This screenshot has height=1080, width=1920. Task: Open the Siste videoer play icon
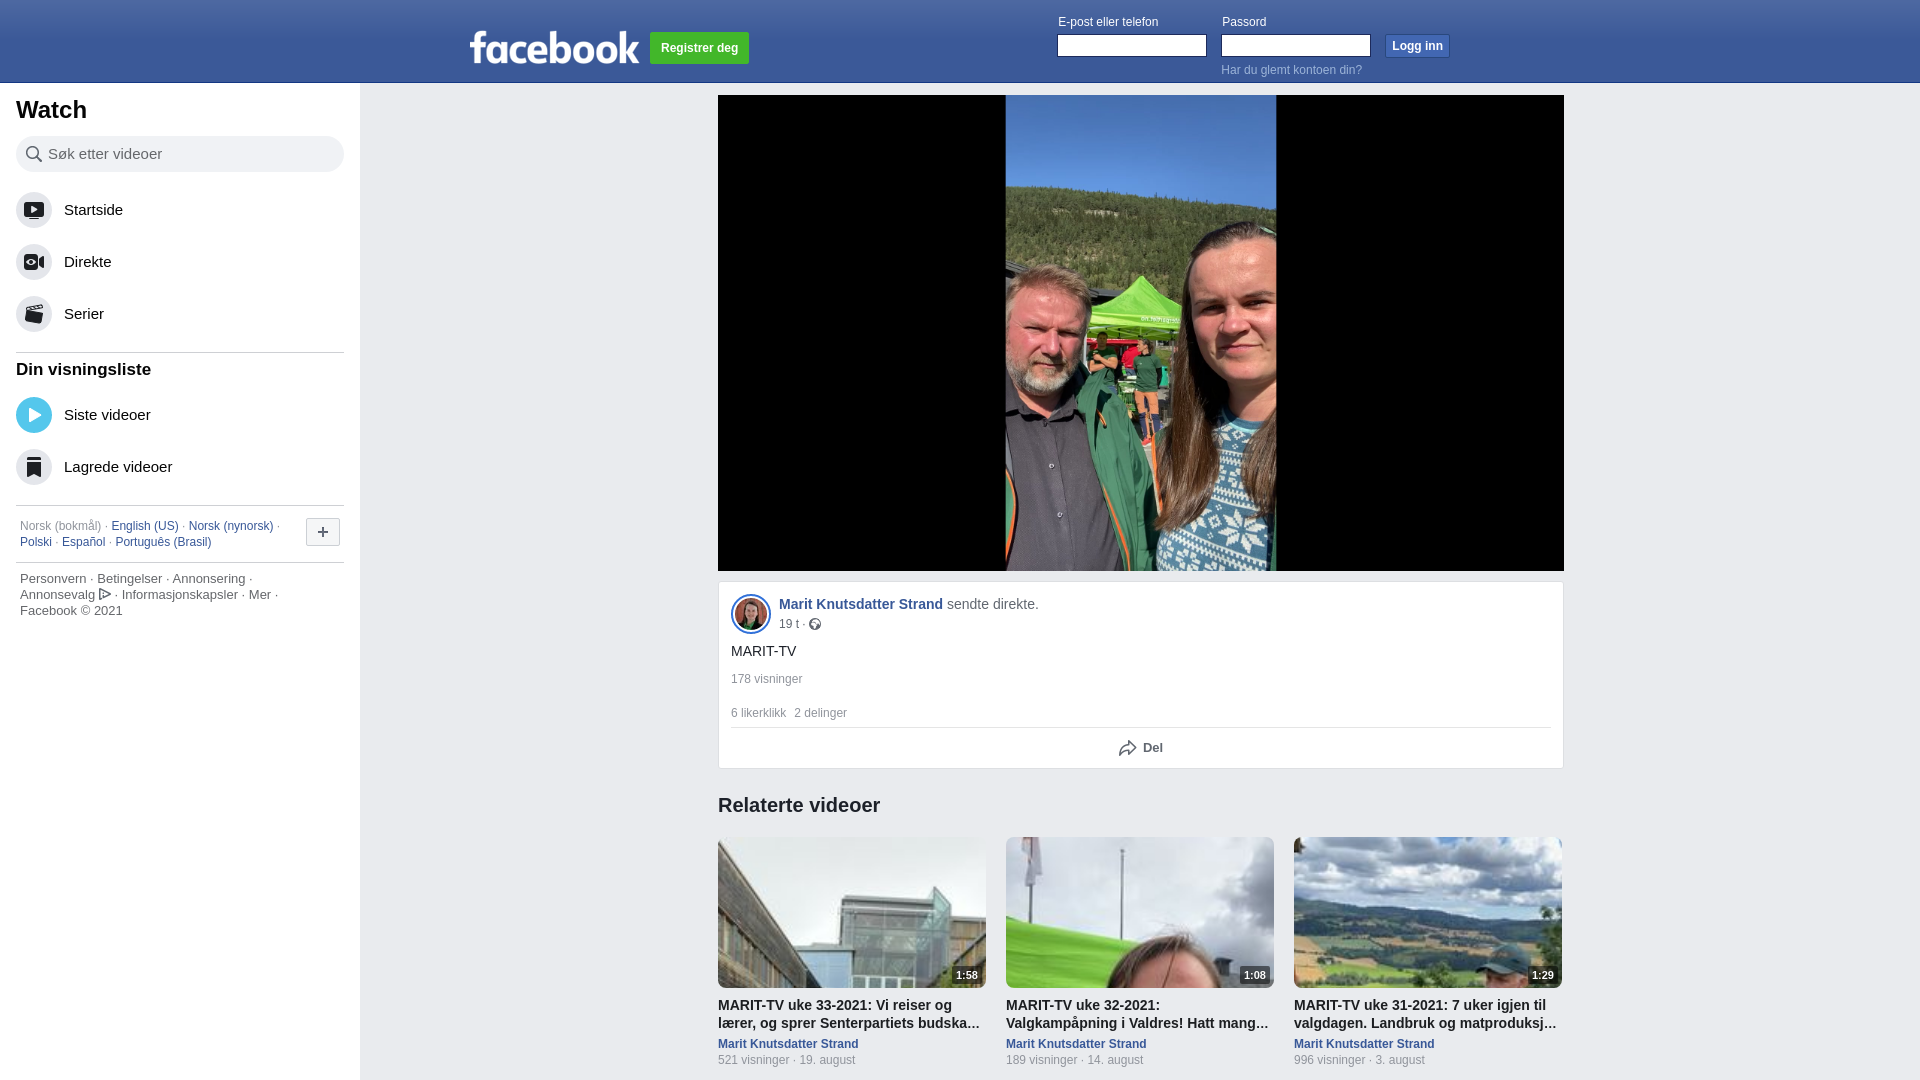pyautogui.click(x=34, y=415)
